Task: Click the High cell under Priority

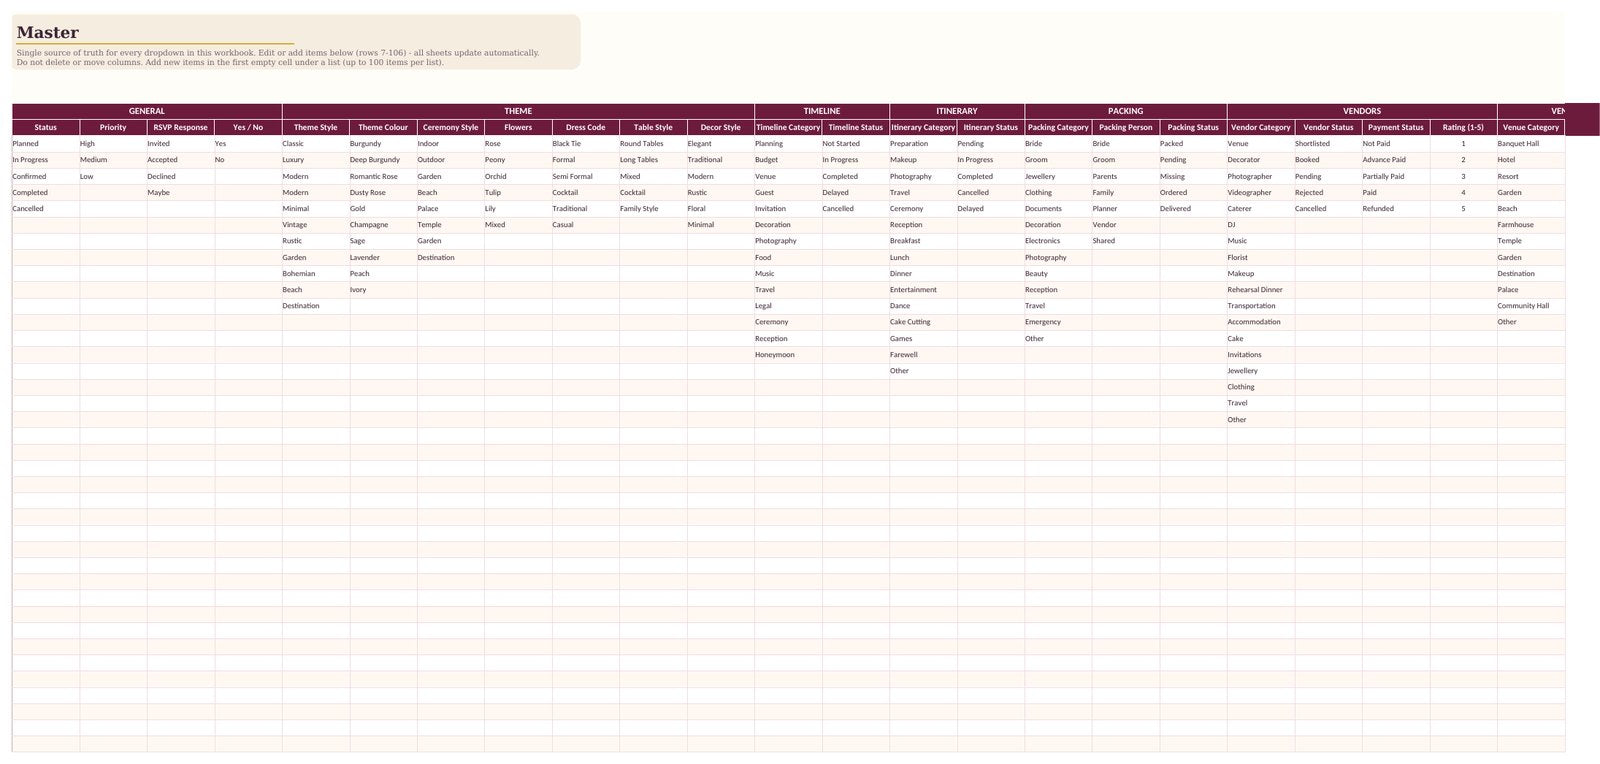Action: tap(113, 144)
